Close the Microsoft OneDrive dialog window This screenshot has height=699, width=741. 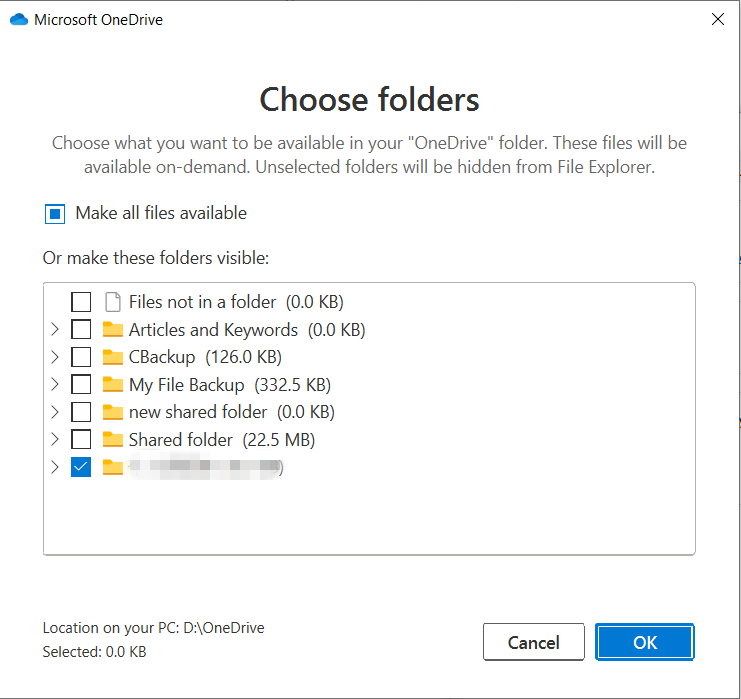pos(717,19)
